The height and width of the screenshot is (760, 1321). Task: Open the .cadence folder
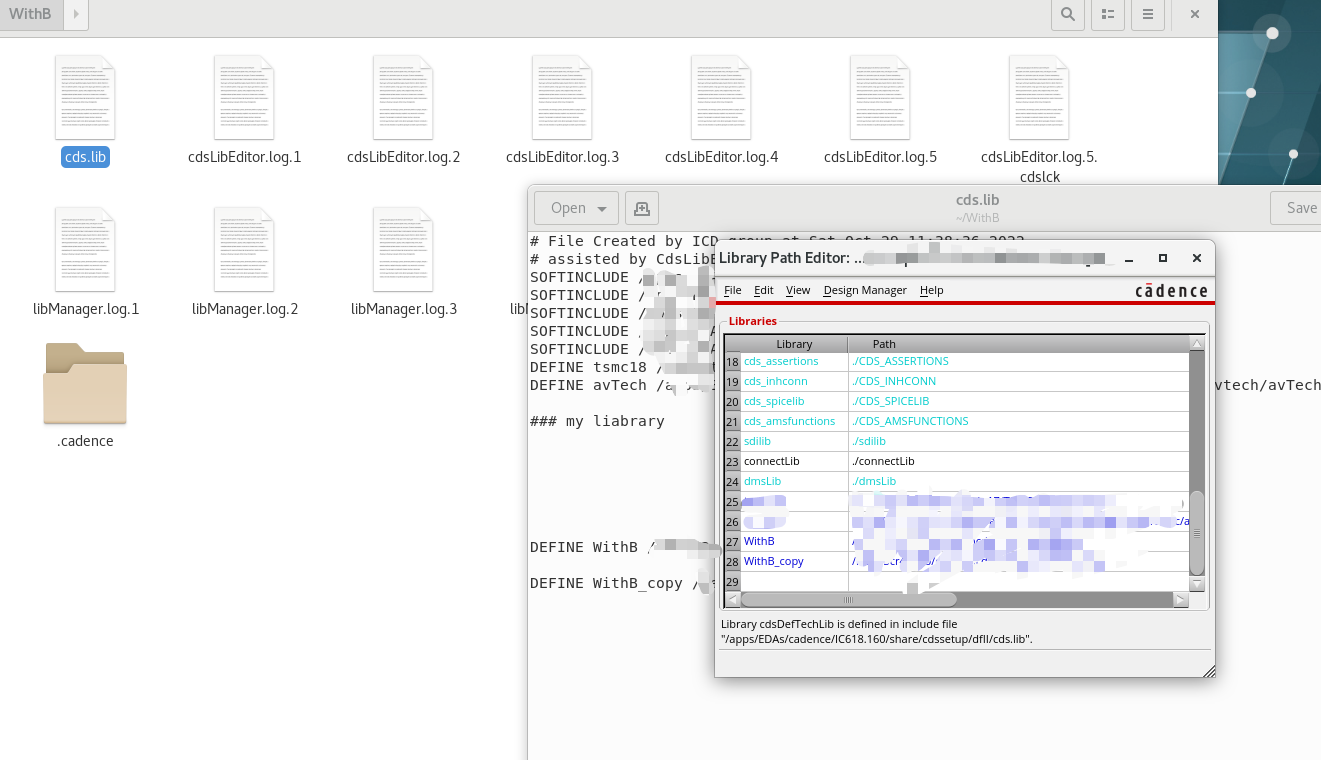(x=85, y=385)
